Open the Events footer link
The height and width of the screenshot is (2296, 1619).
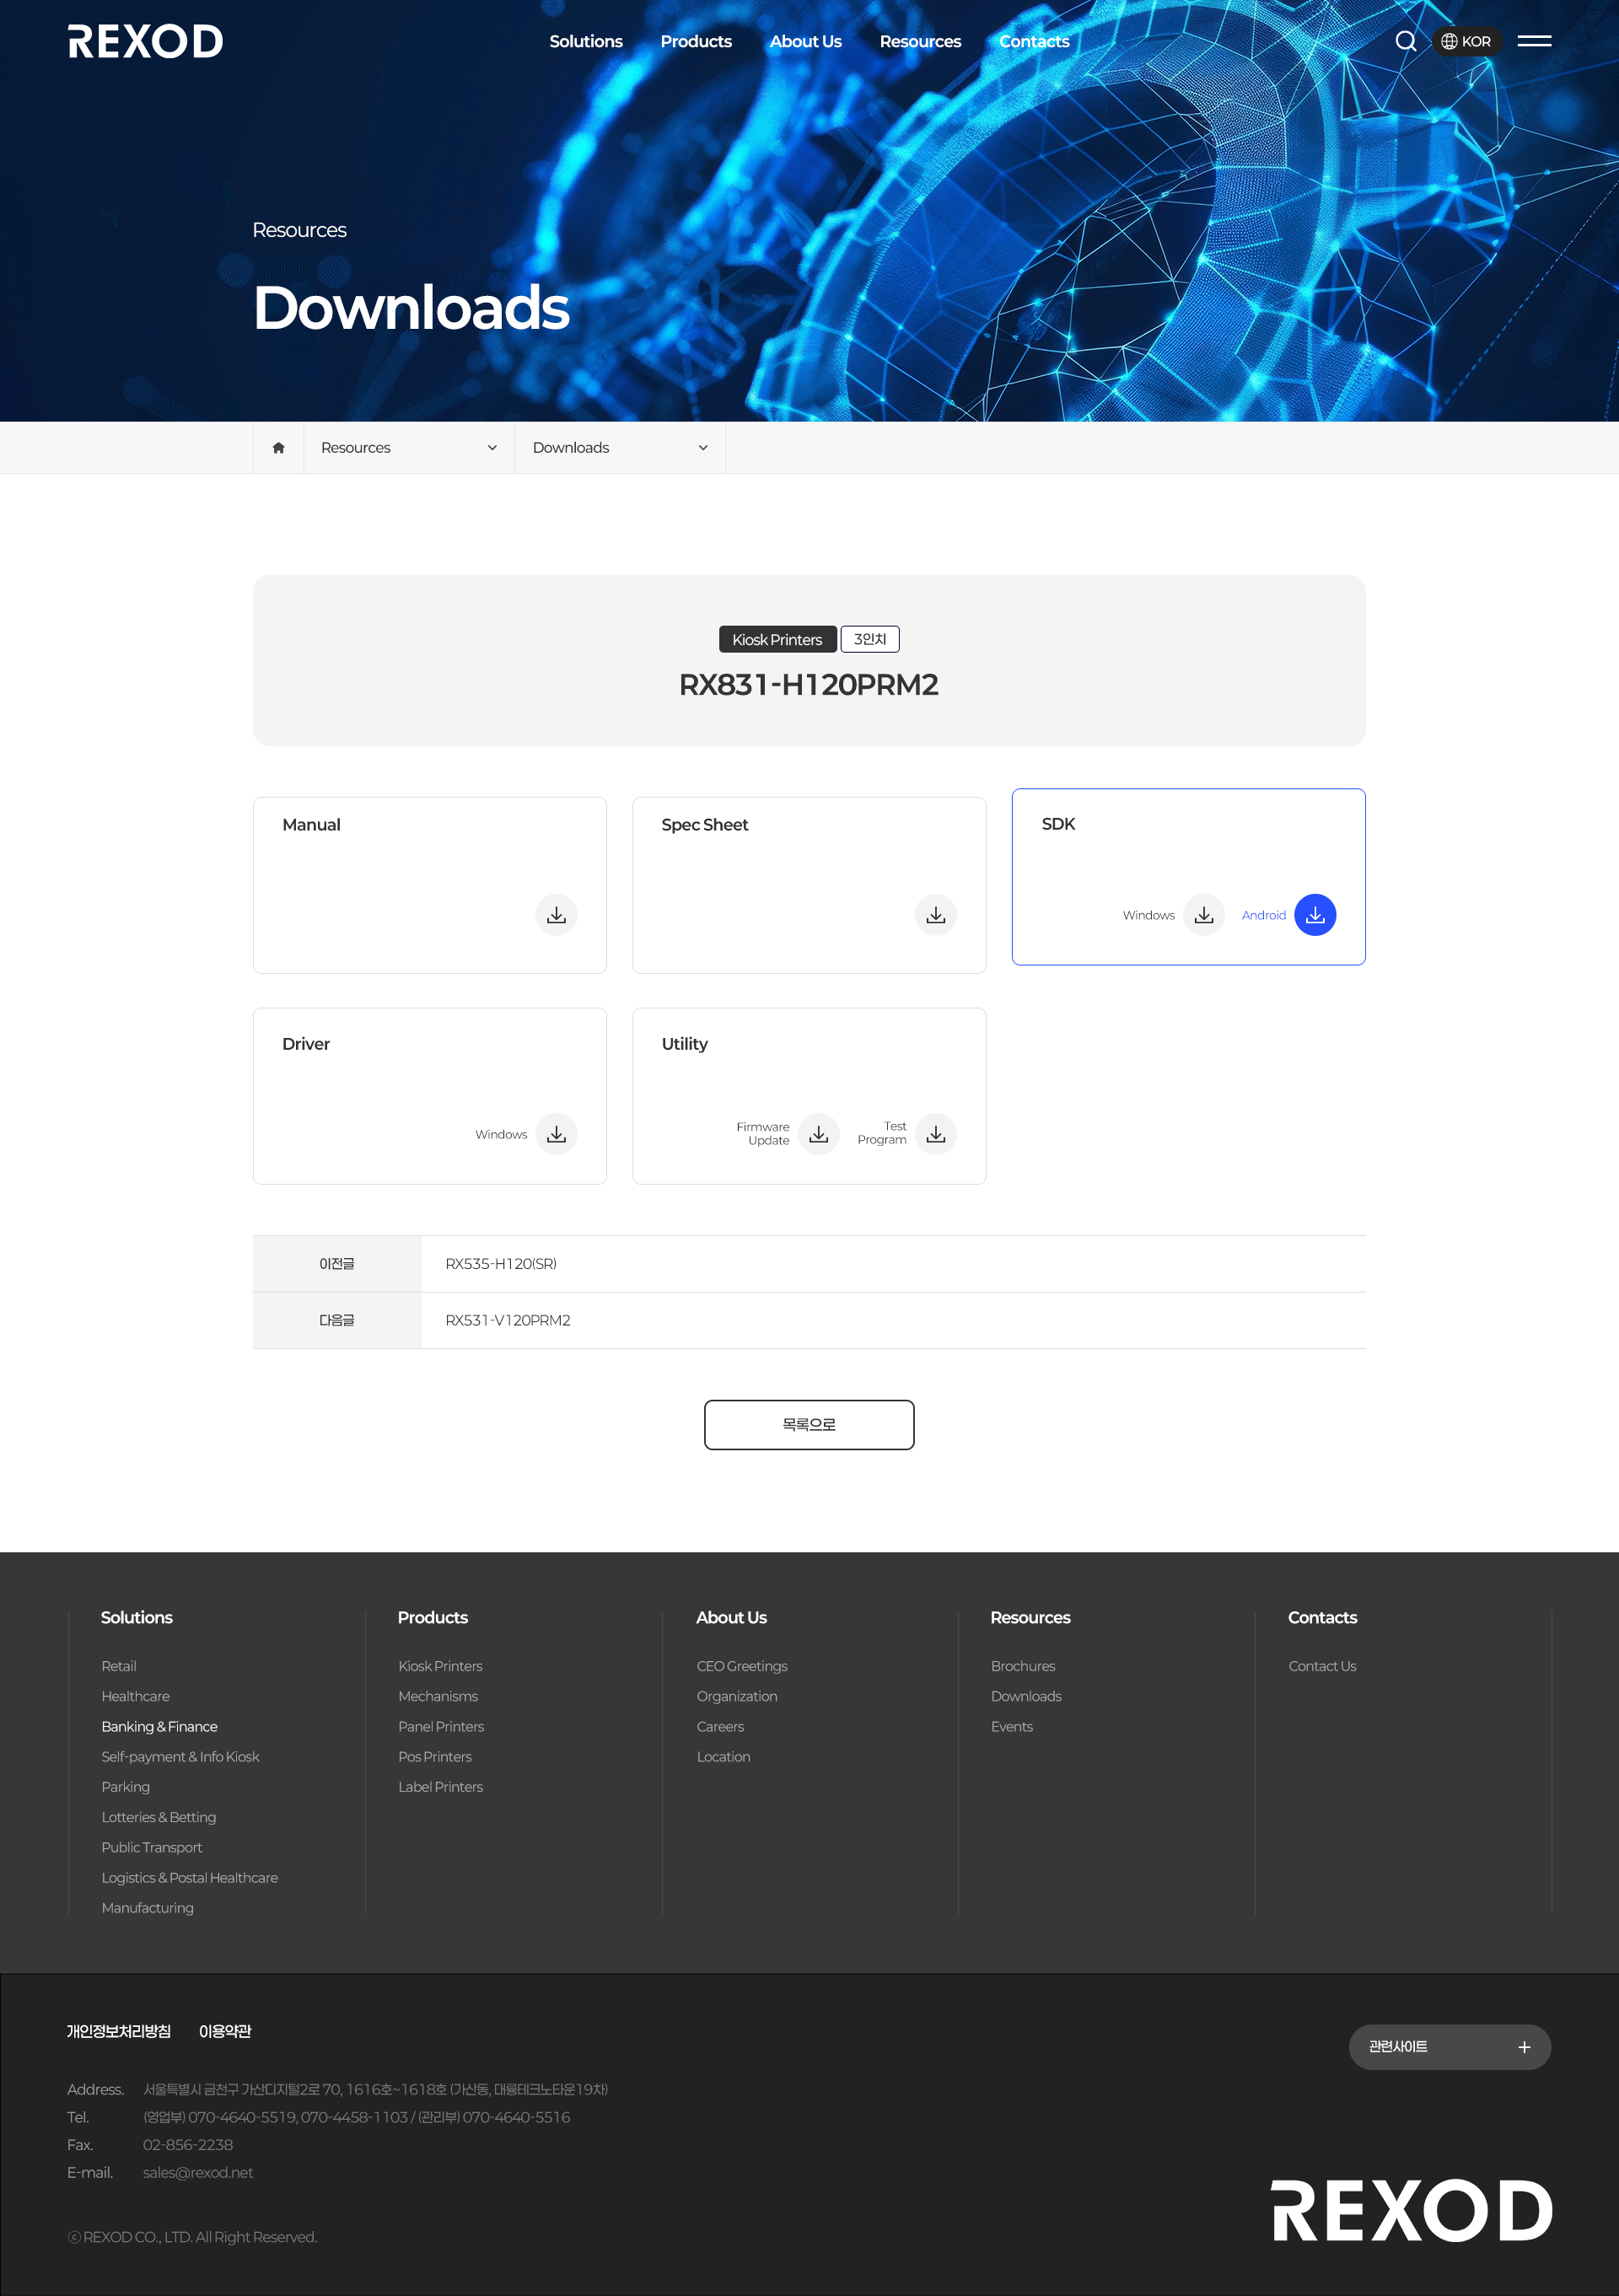pyautogui.click(x=1012, y=1726)
